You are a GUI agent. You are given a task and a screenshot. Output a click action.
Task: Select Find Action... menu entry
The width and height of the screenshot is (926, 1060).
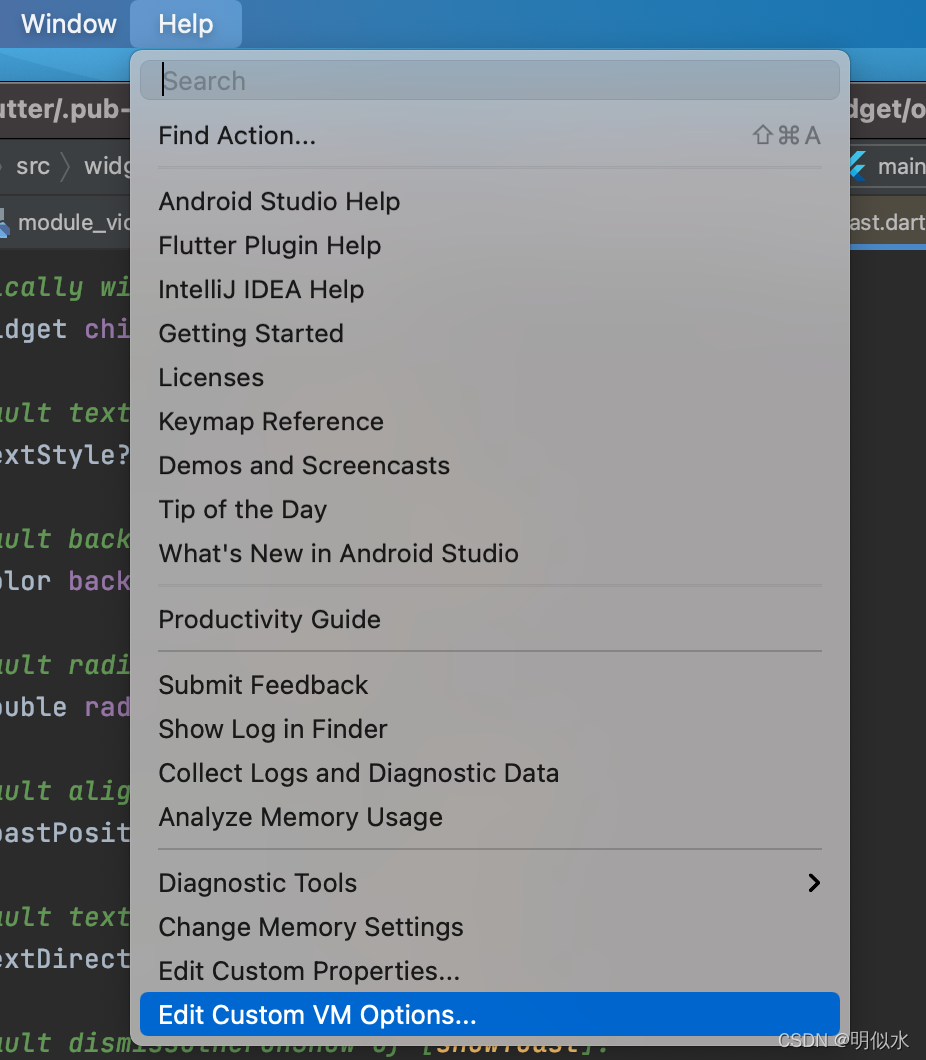237,136
